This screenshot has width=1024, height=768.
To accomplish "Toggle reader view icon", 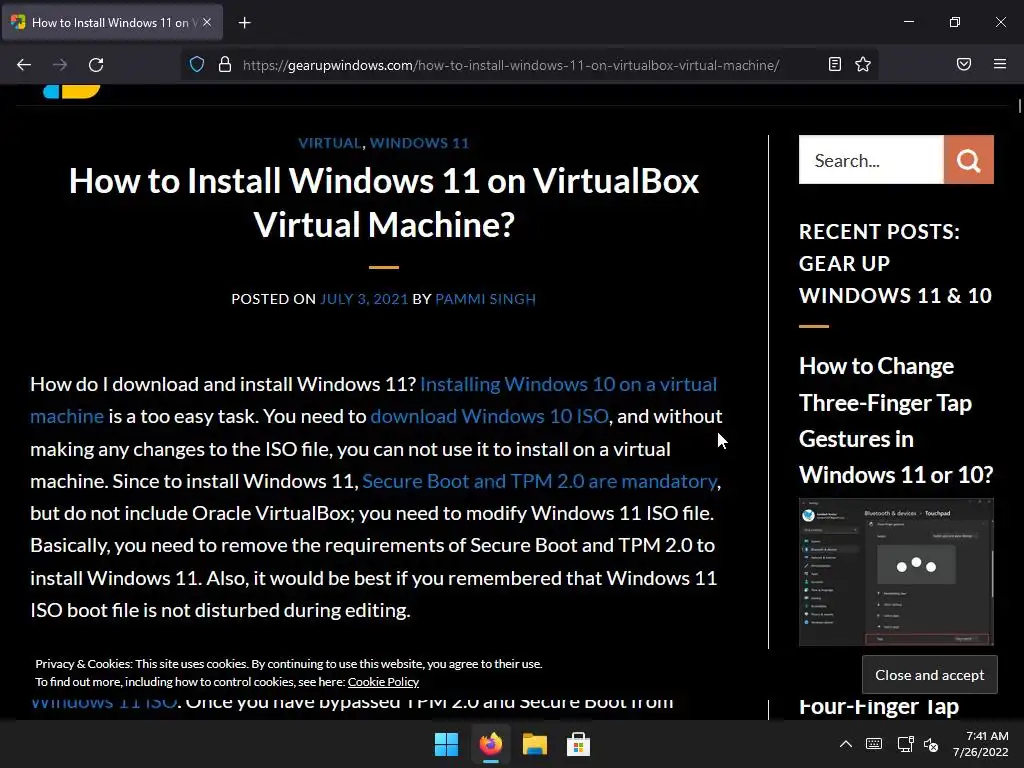I will click(835, 64).
